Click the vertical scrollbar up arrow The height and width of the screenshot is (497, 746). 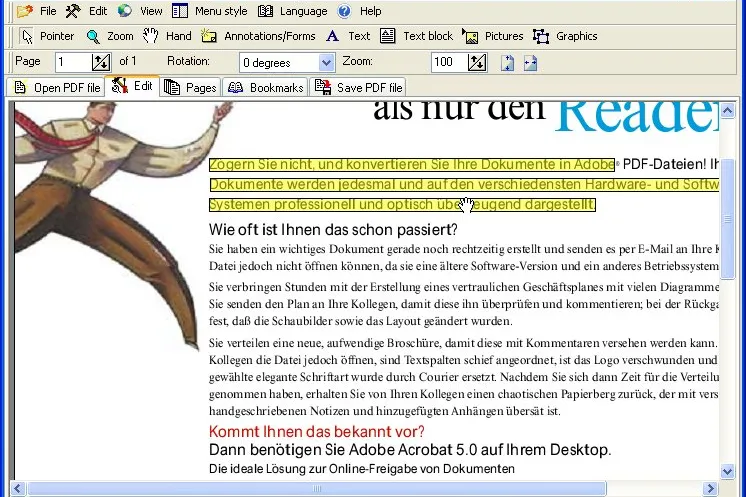coord(727,111)
